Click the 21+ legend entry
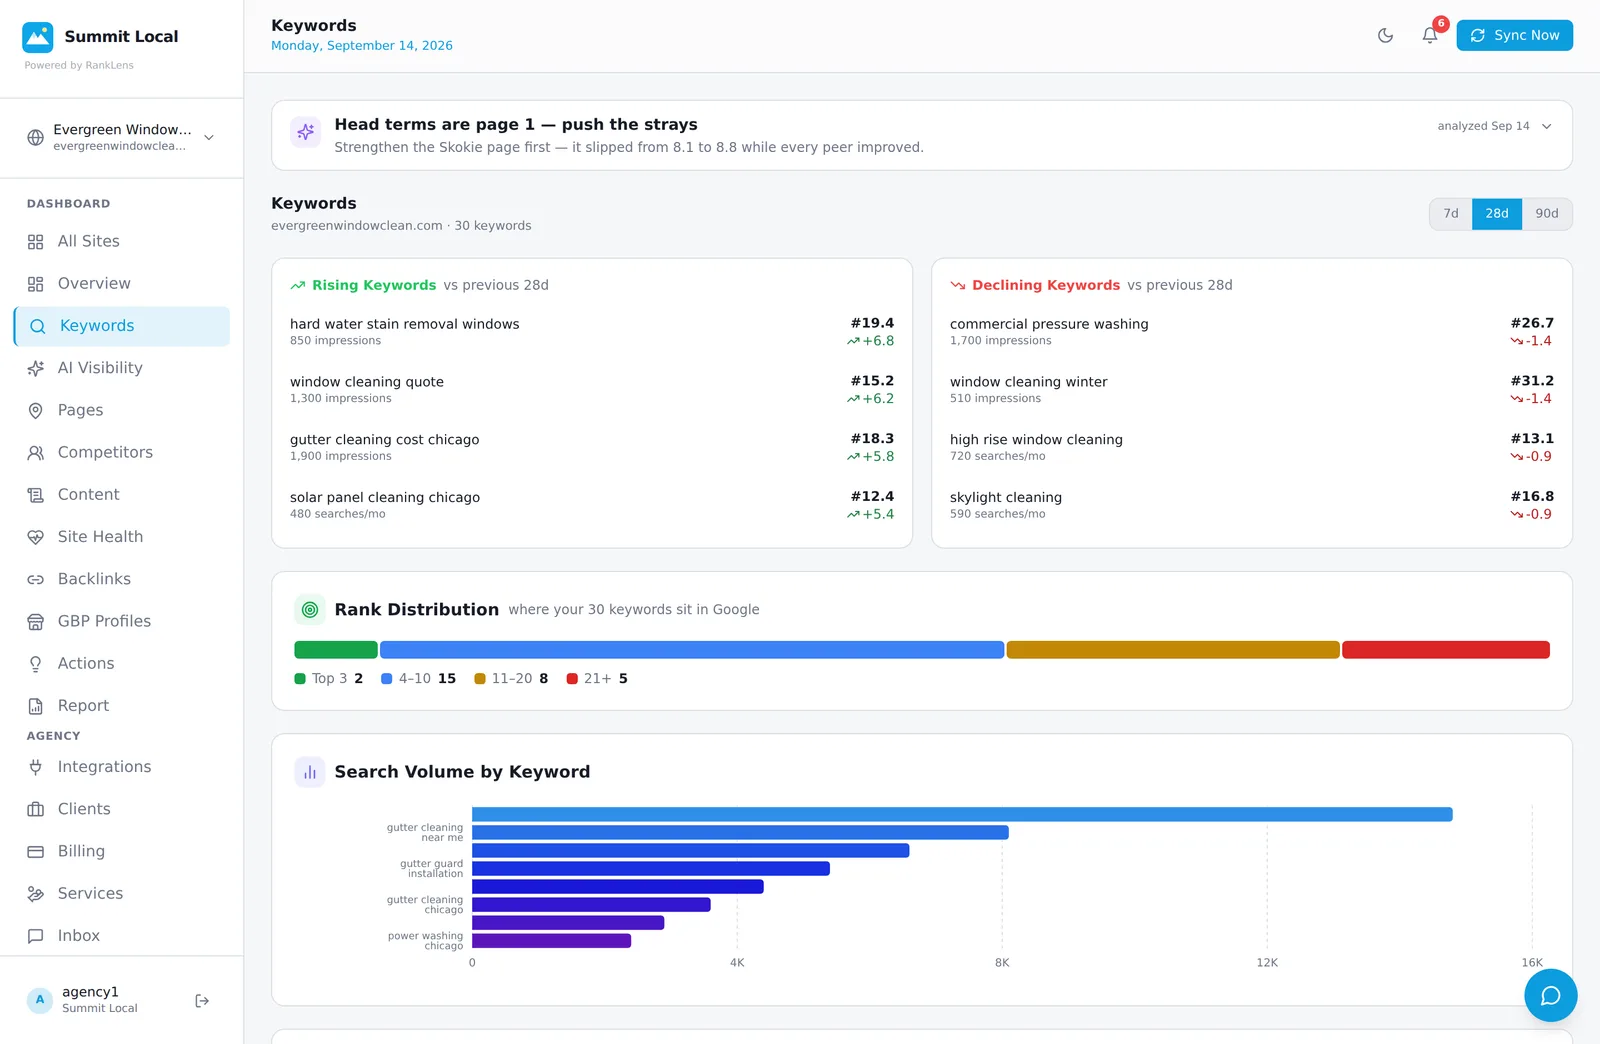This screenshot has width=1600, height=1044. click(x=597, y=678)
